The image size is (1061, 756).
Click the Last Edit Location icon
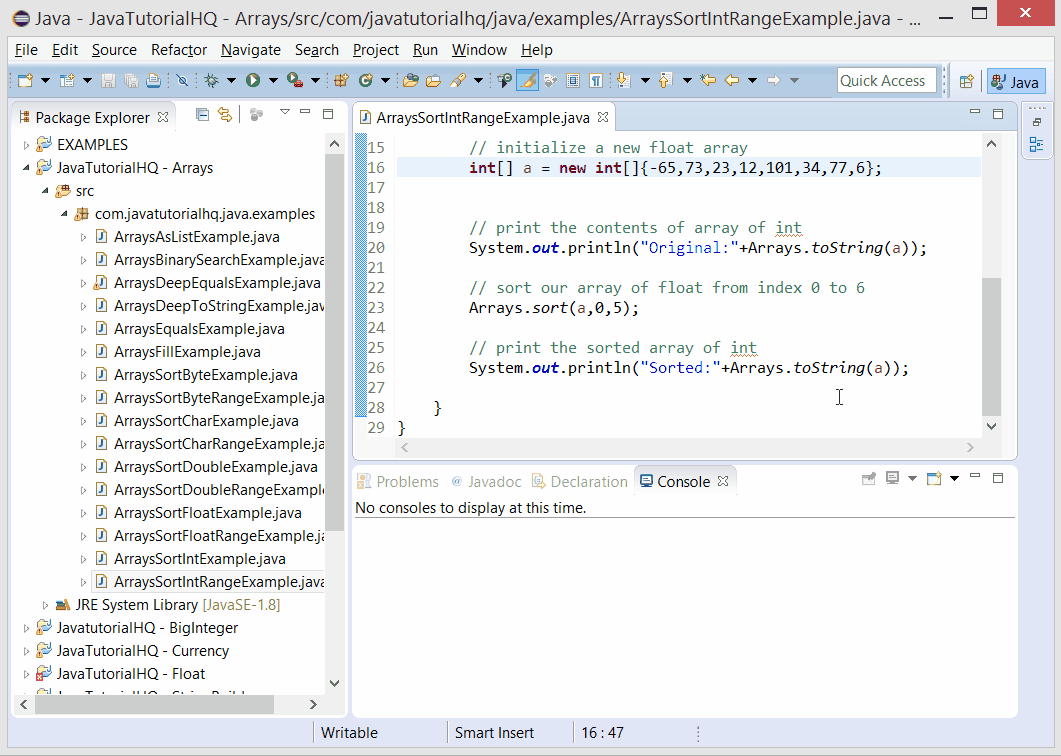click(708, 81)
